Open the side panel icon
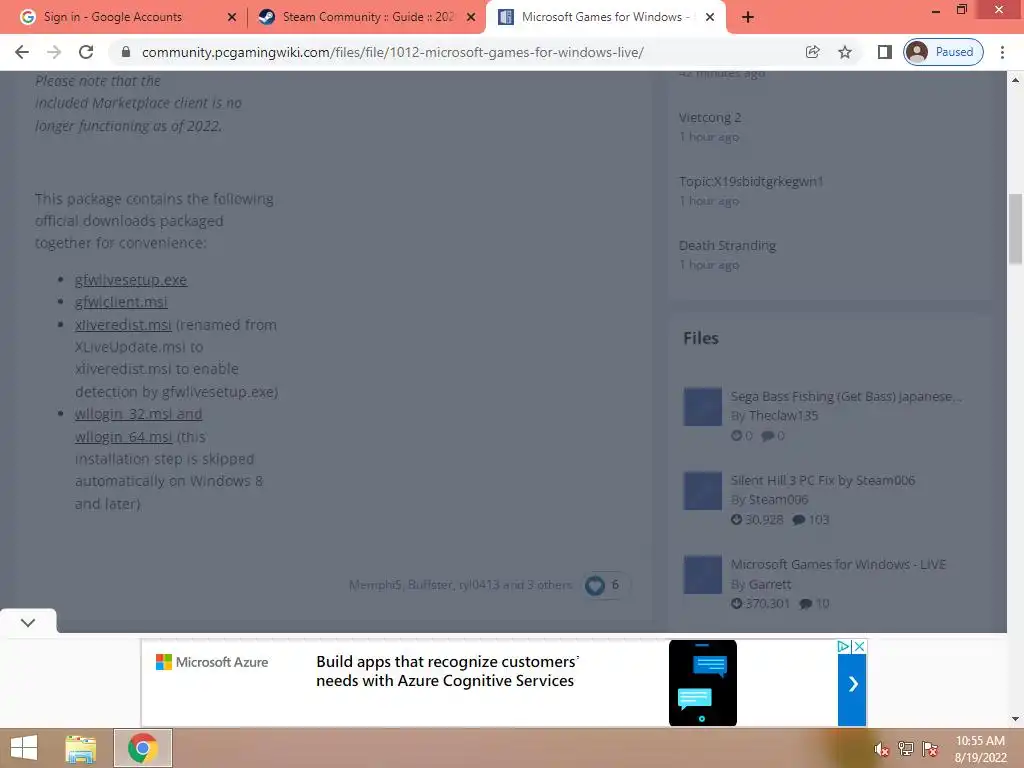Image resolution: width=1024 pixels, height=768 pixels. pyautogui.click(x=884, y=52)
